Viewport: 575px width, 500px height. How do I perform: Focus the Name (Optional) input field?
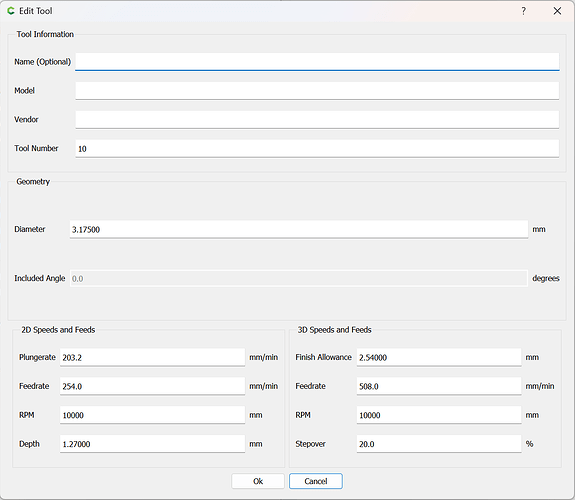pos(317,62)
